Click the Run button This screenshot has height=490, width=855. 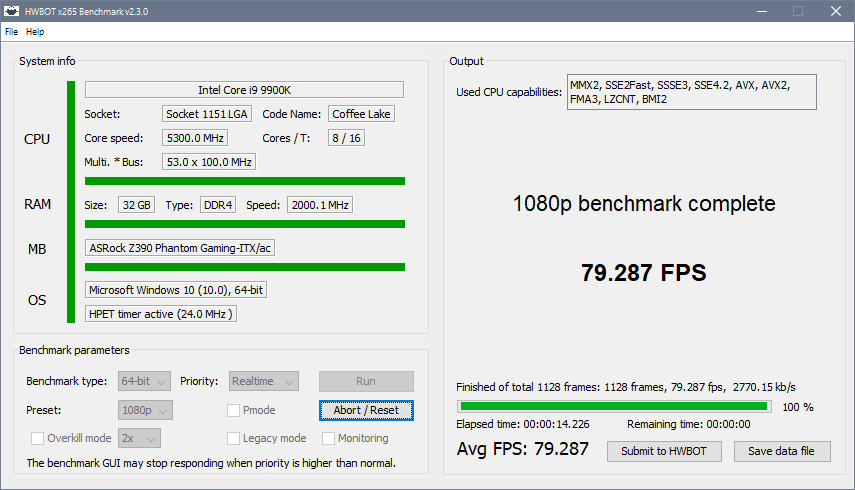click(366, 382)
